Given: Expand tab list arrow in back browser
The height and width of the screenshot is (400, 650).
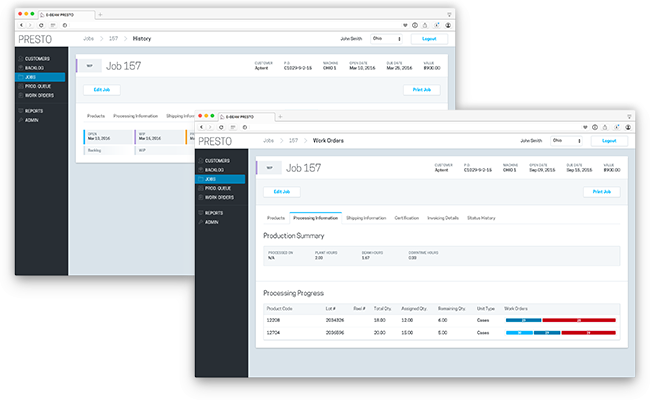Looking at the screenshot, I should (449, 15).
